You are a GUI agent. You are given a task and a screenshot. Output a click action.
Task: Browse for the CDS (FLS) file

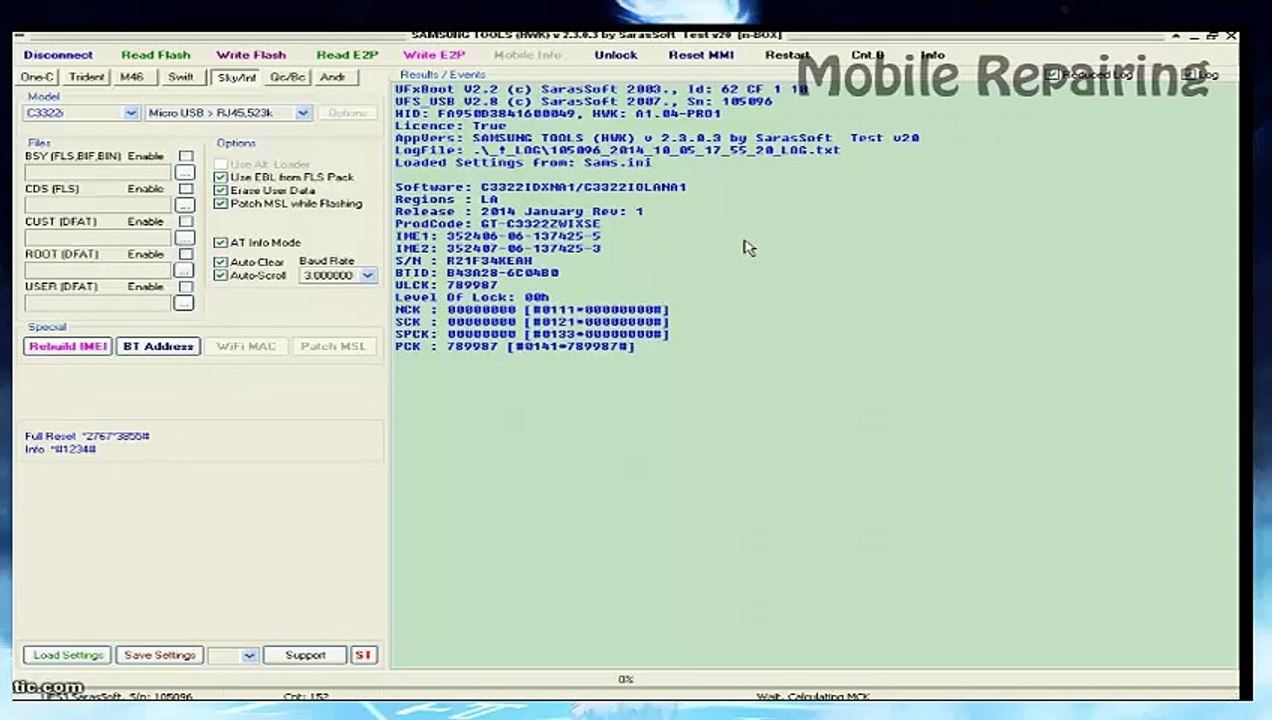pos(184,205)
